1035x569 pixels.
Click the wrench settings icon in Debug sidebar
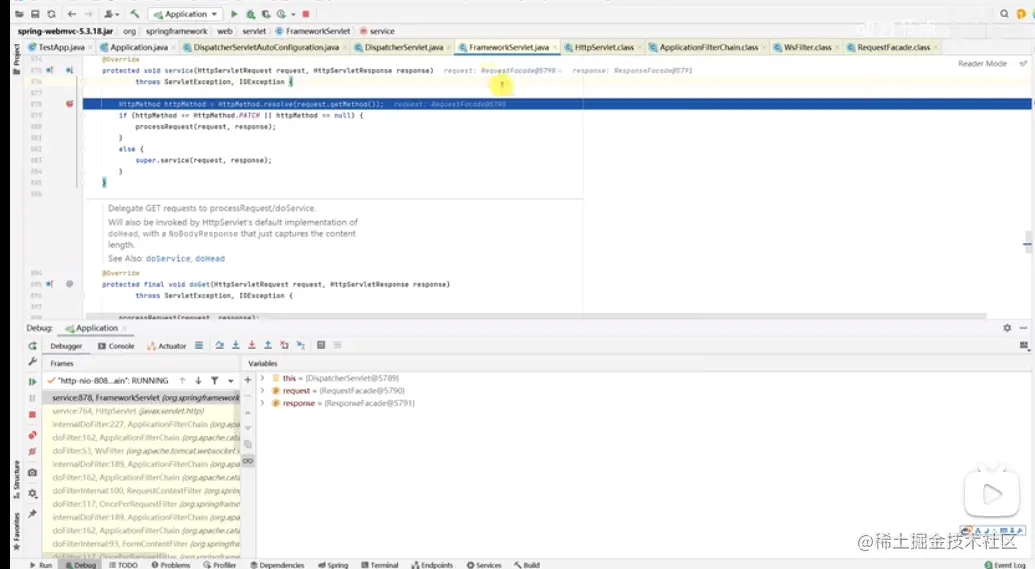pyautogui.click(x=32, y=362)
